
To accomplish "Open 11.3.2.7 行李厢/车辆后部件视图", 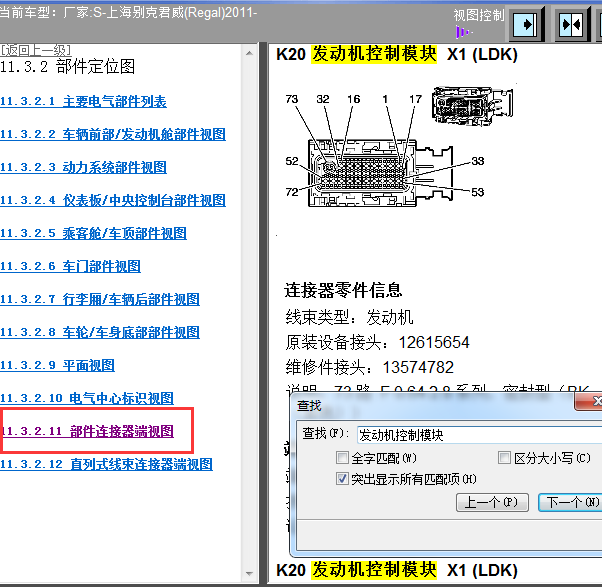I will point(100,300).
